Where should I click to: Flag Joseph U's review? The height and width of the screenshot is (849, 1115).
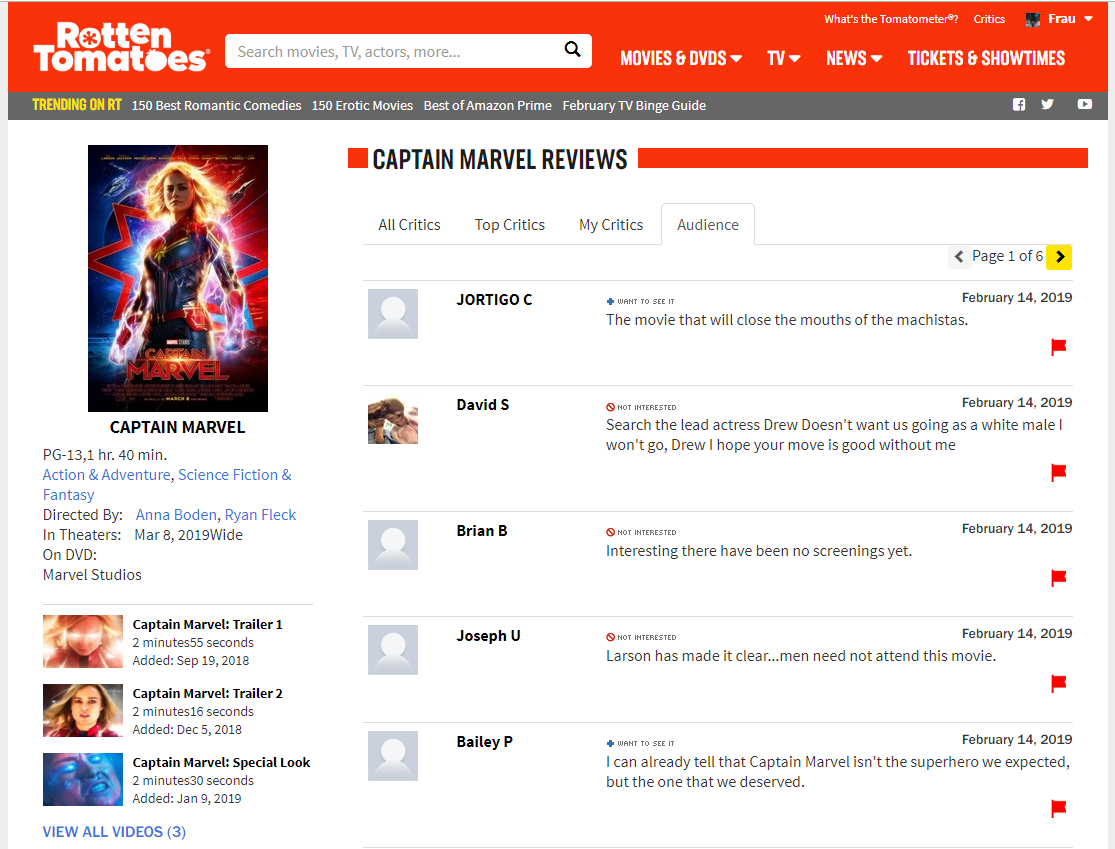[1059, 683]
